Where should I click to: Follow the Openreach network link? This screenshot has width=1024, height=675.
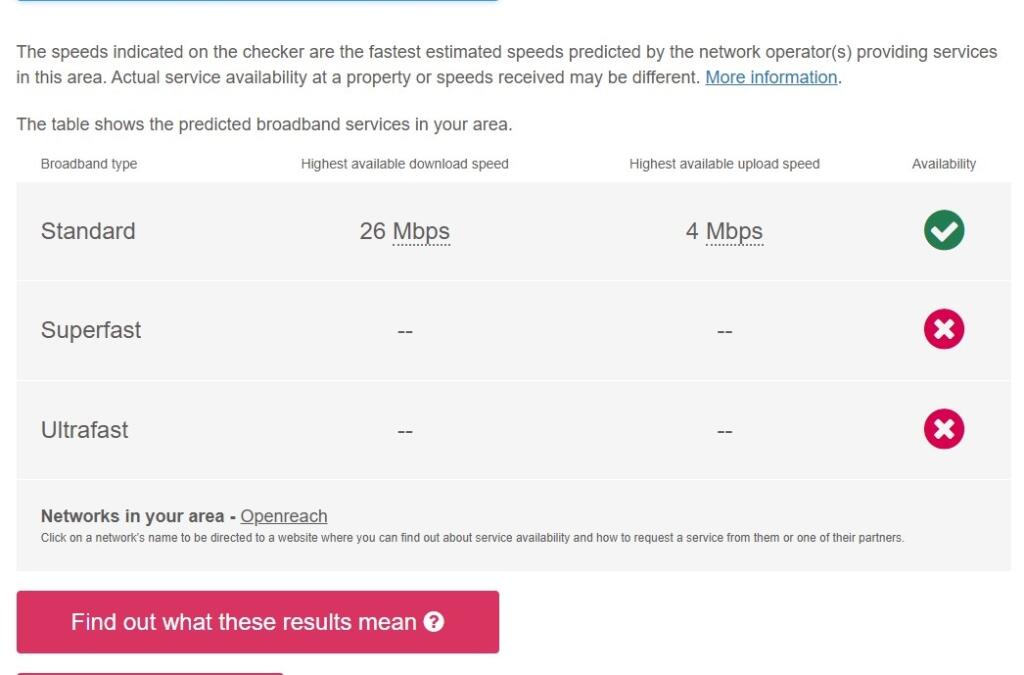click(x=284, y=516)
